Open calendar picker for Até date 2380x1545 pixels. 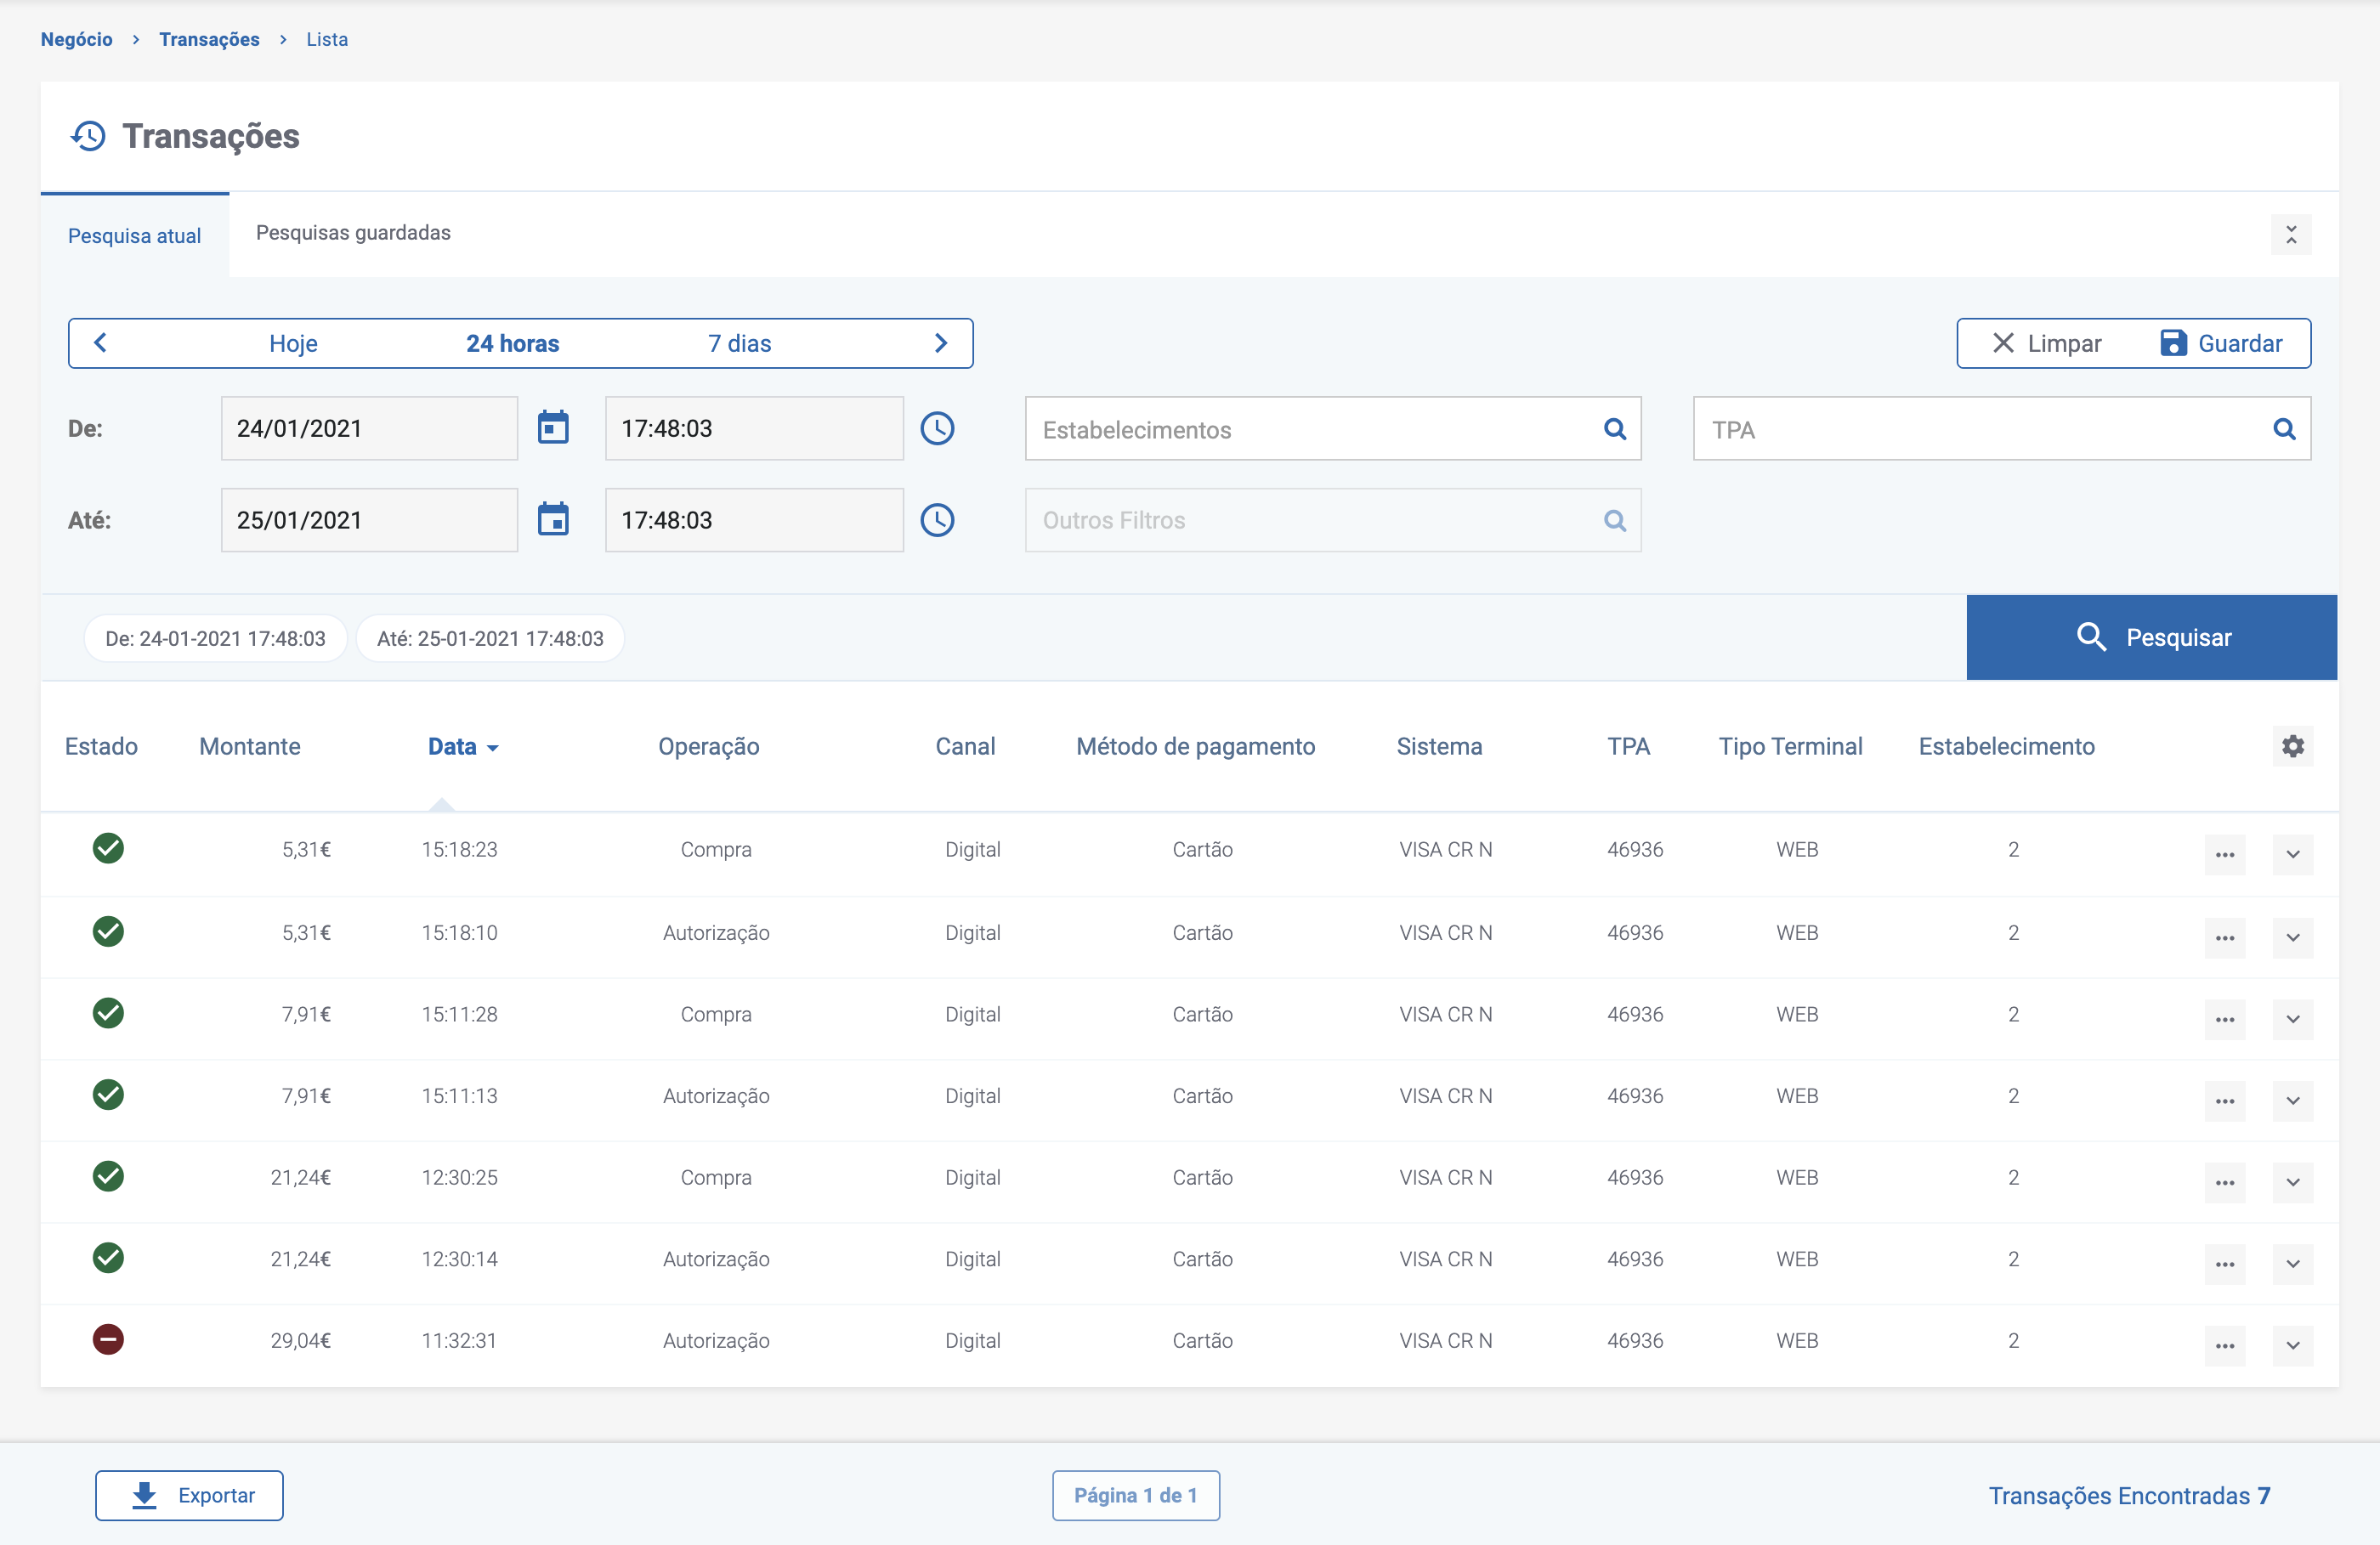(x=553, y=519)
